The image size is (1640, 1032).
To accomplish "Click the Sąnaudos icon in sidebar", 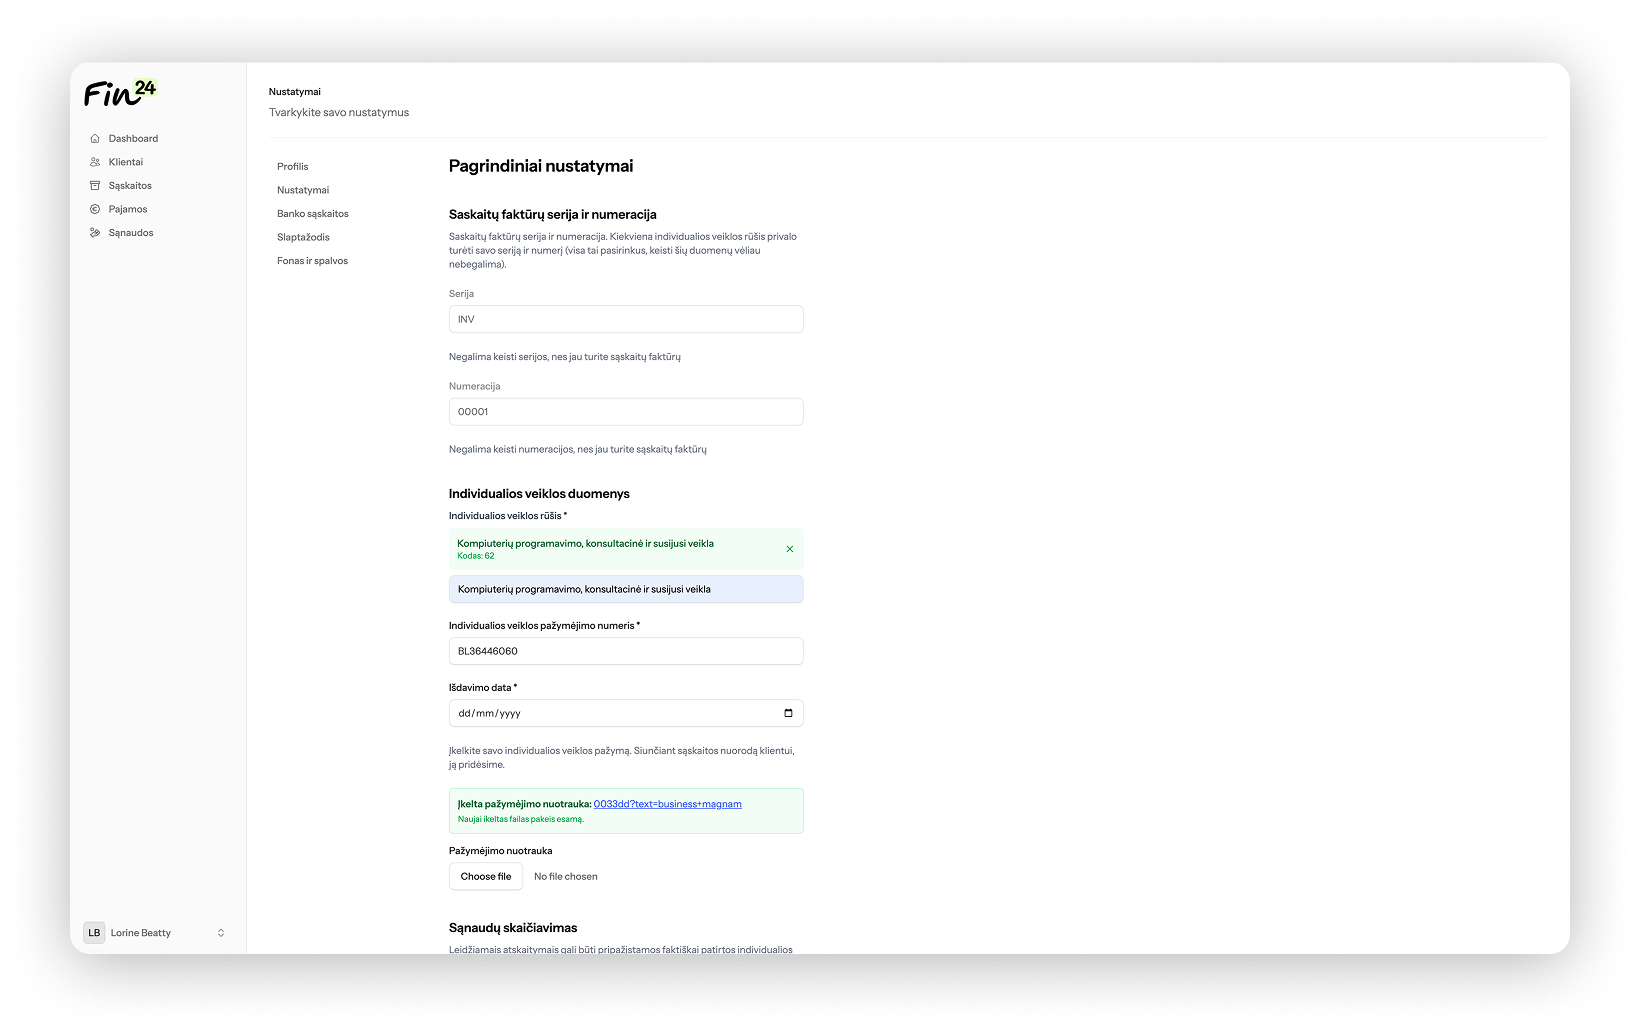I will pos(95,233).
